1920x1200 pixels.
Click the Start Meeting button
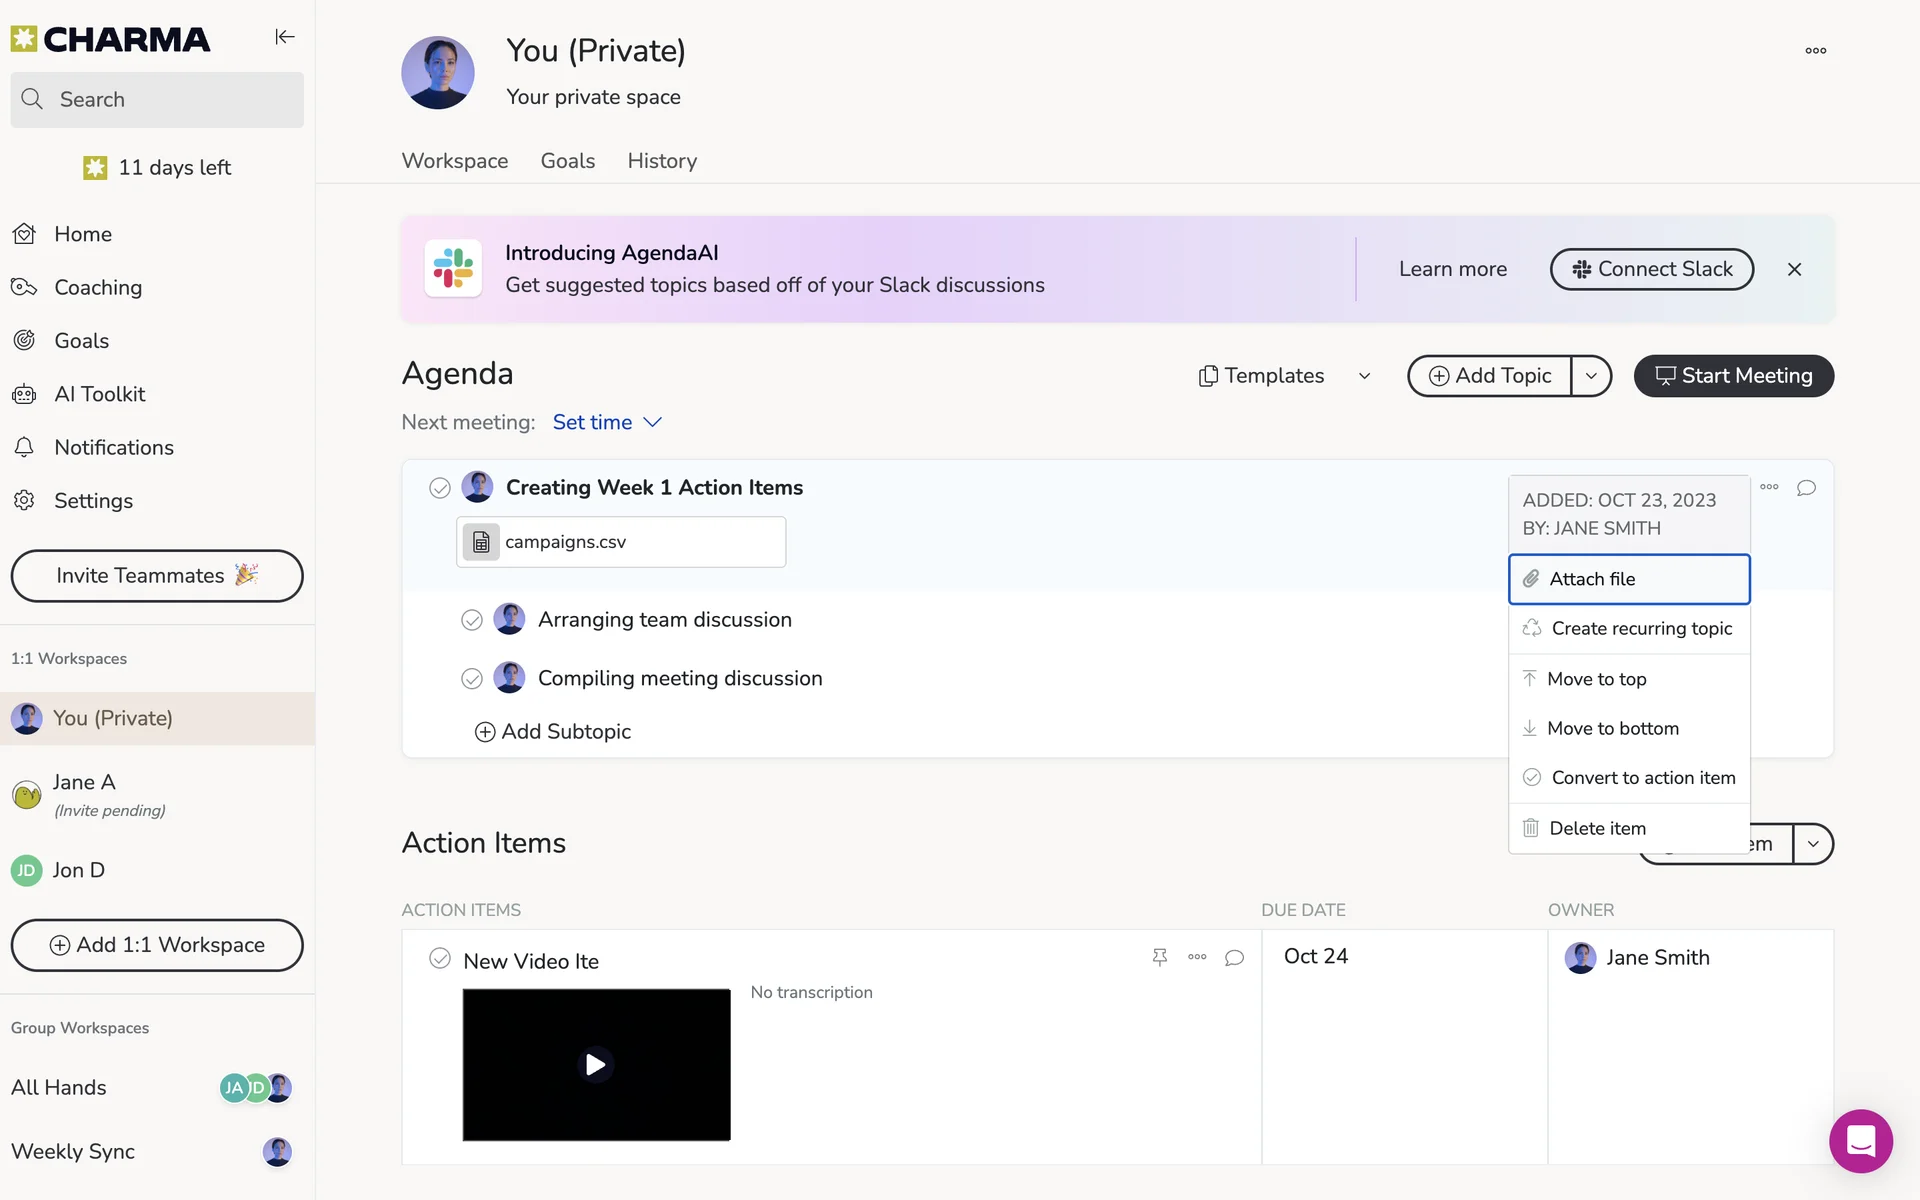pos(1733,376)
